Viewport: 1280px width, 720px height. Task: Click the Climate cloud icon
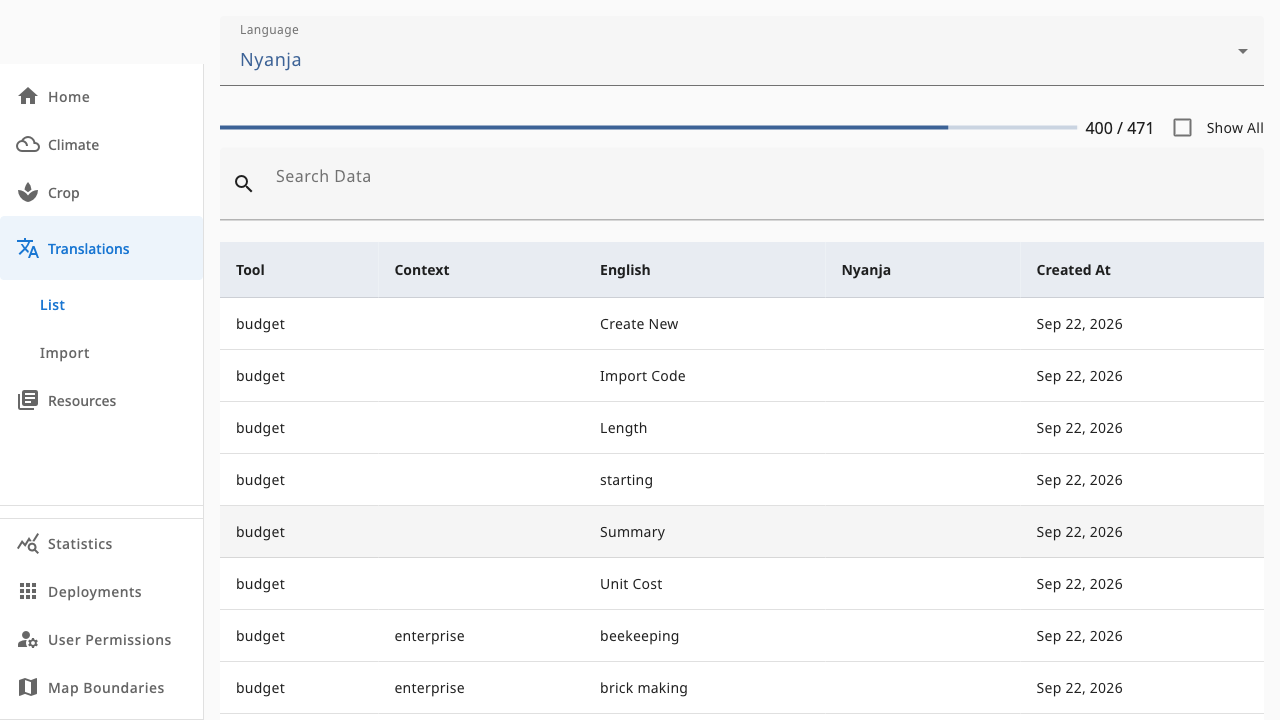[x=28, y=144]
